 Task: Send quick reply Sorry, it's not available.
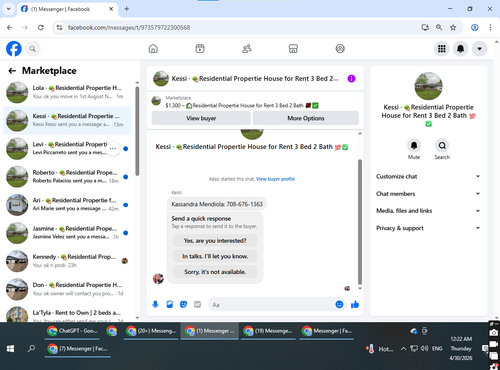coord(215,272)
